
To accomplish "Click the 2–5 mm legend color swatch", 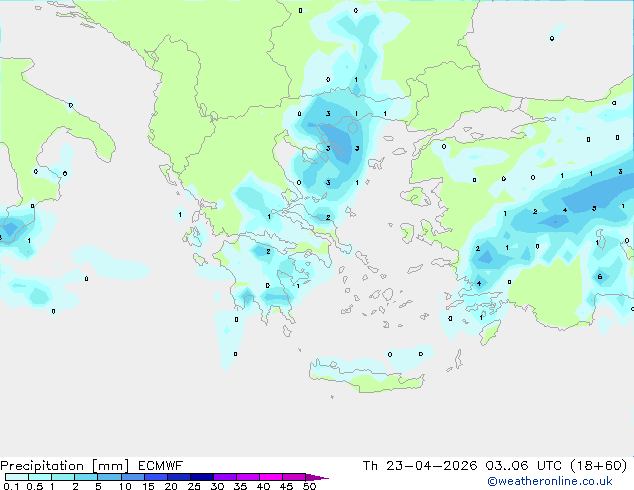I will coord(86,477).
